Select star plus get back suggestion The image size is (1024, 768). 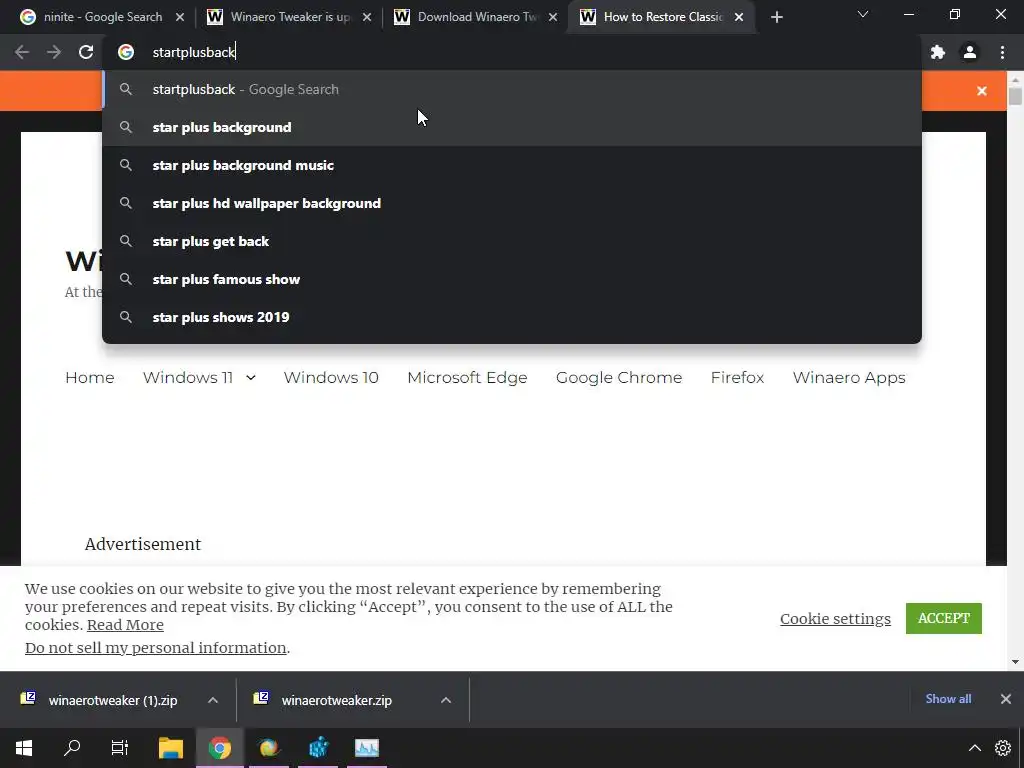tap(511, 241)
